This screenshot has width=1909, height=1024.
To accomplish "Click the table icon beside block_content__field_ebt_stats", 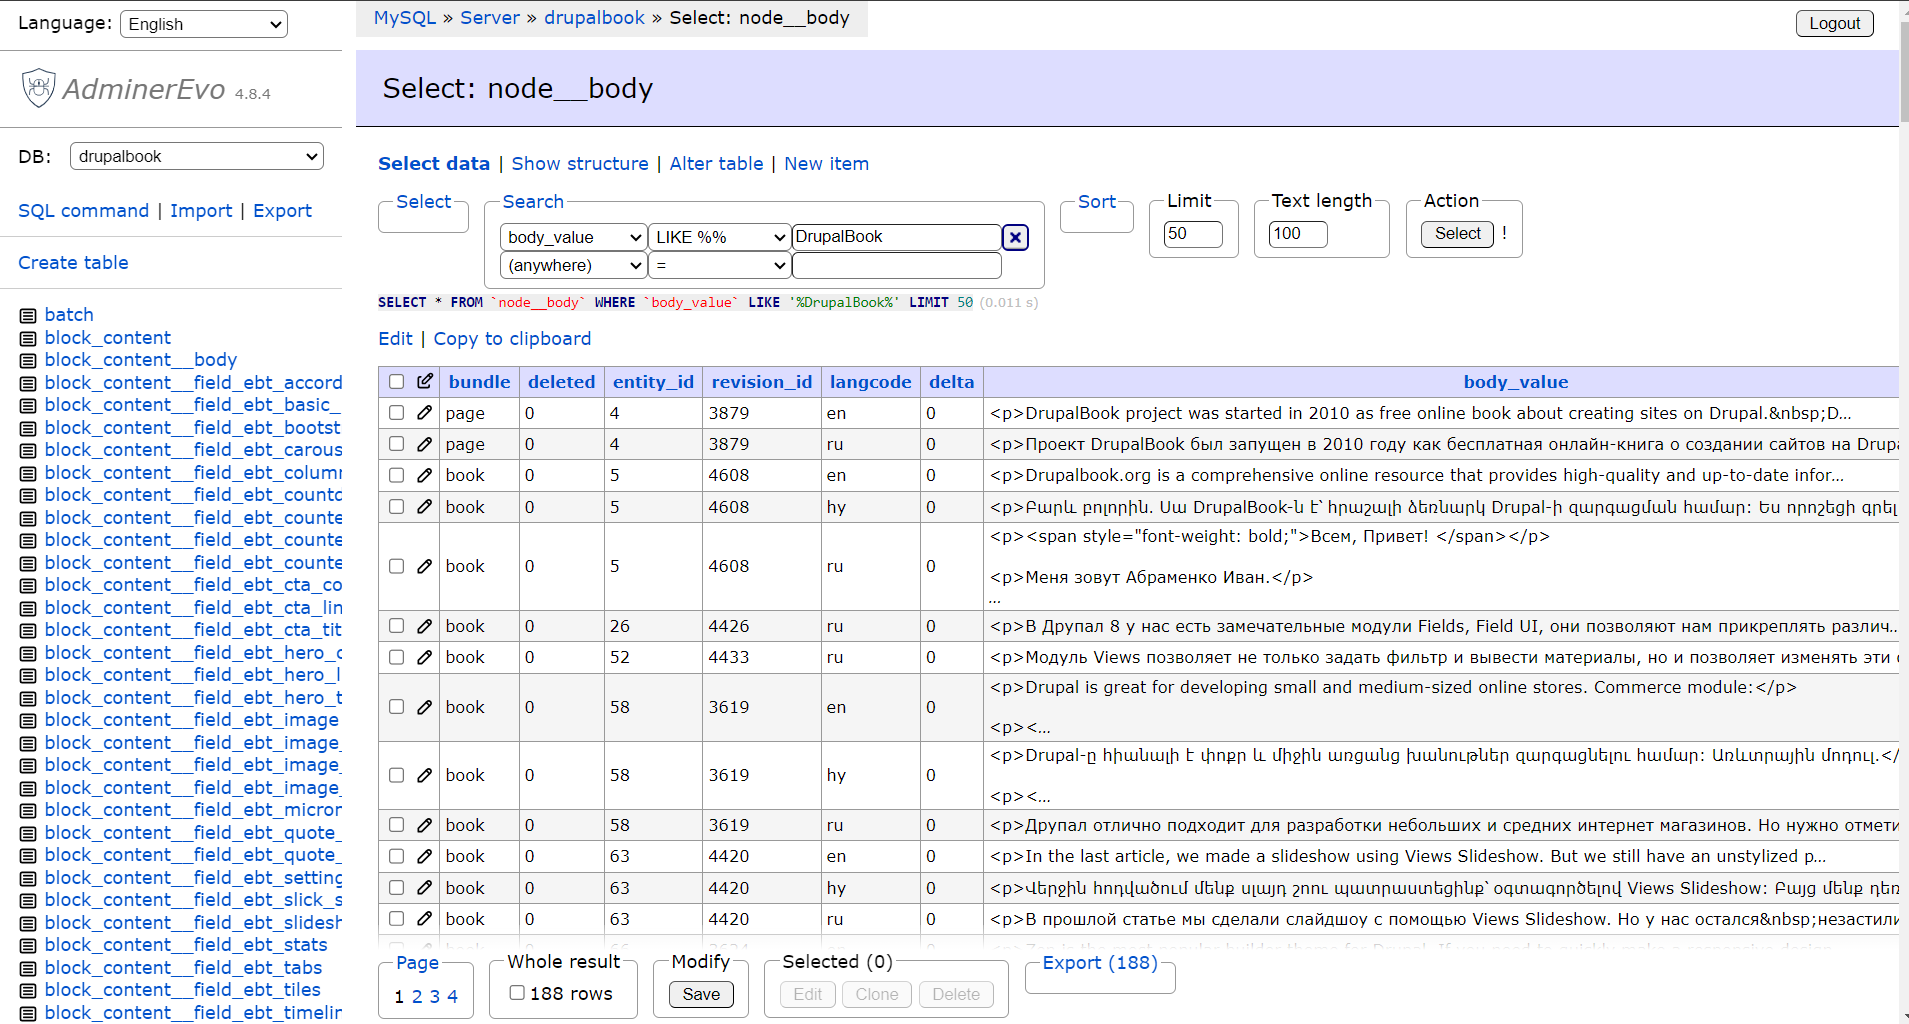I will [x=28, y=945].
